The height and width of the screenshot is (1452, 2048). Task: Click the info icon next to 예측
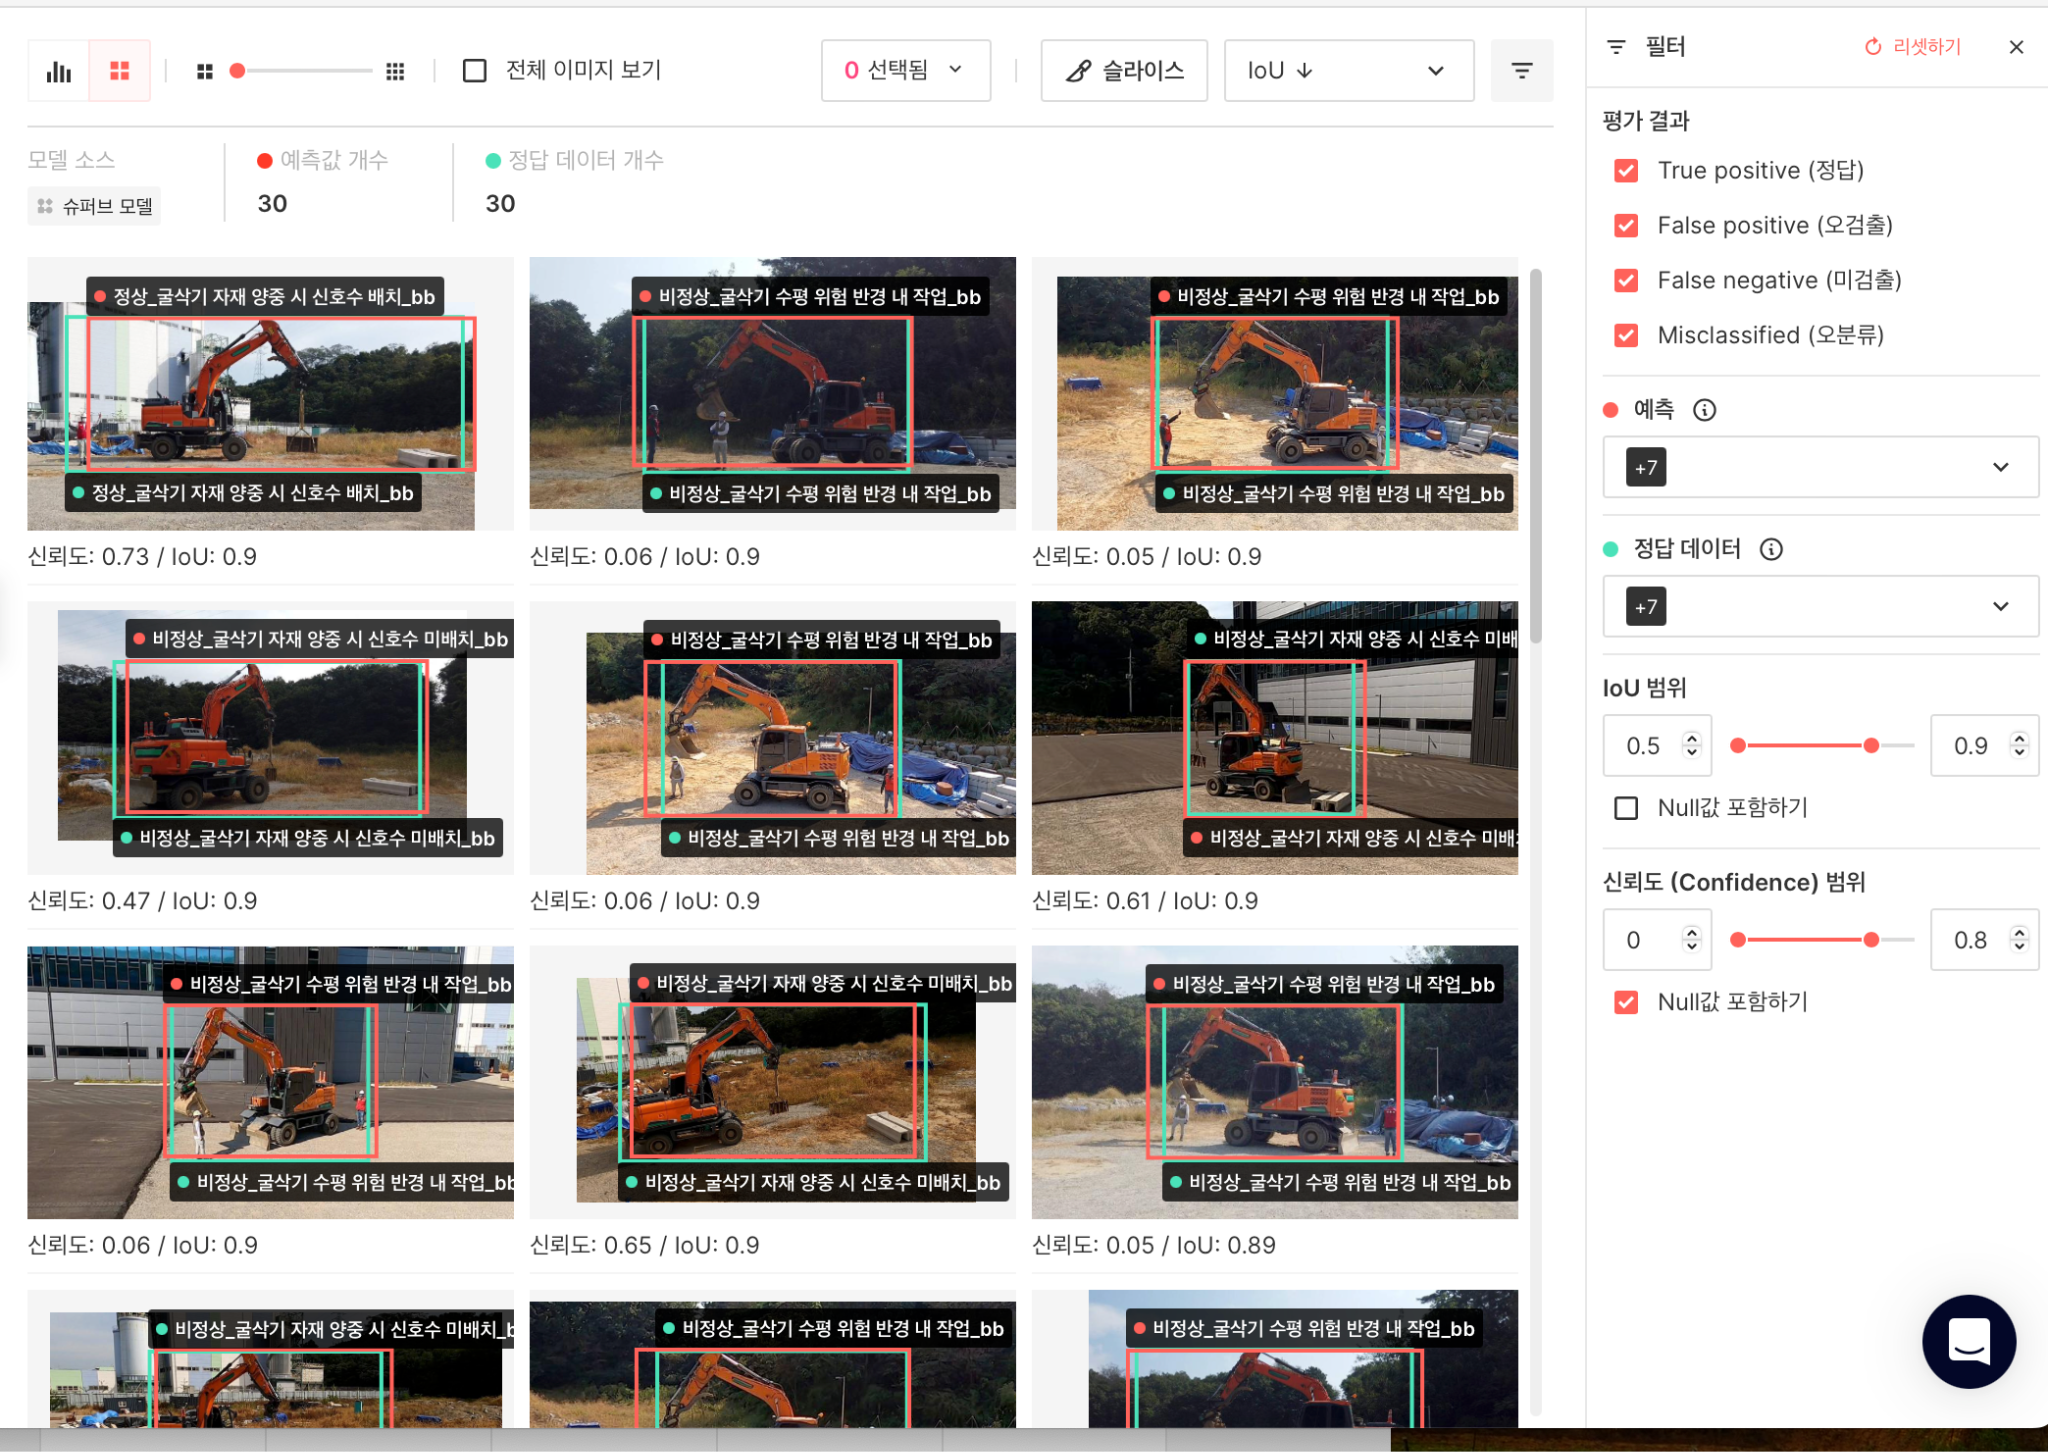[1704, 410]
